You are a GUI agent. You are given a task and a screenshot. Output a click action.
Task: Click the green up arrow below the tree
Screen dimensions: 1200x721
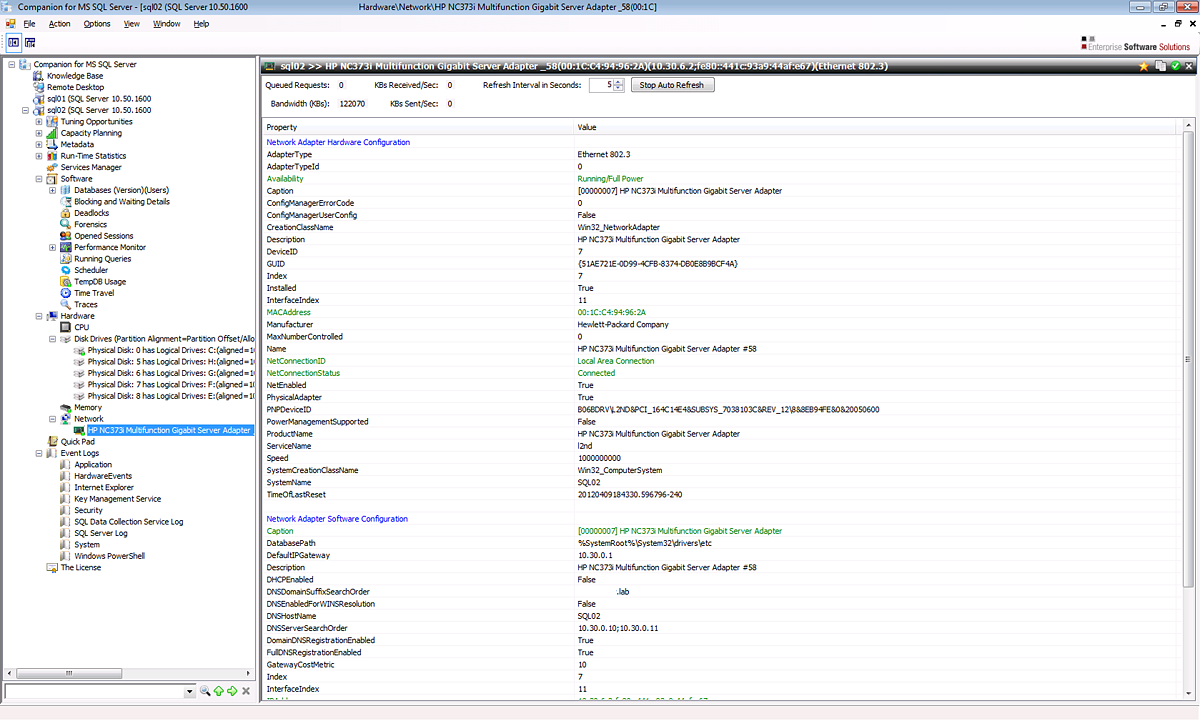pos(218,691)
